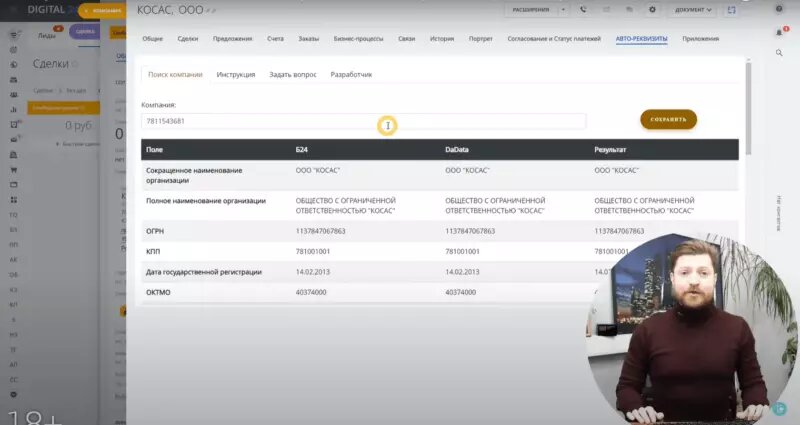The image size is (800, 425).
Task: Click the DaData column header
Action: [x=457, y=149]
